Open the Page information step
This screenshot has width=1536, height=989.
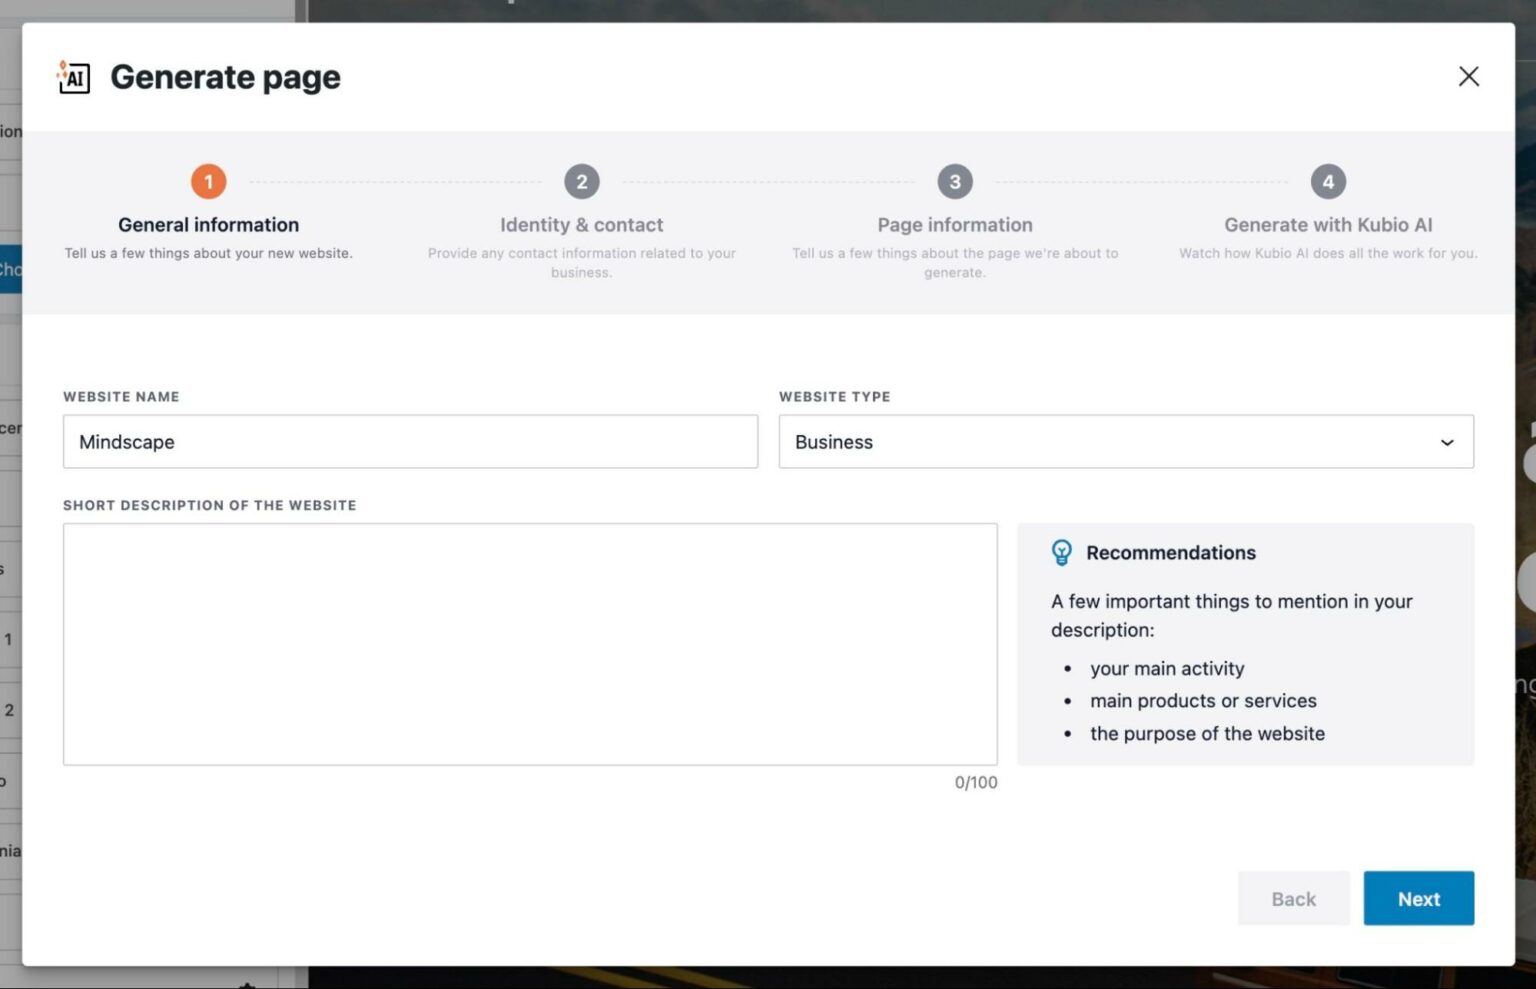click(955, 224)
